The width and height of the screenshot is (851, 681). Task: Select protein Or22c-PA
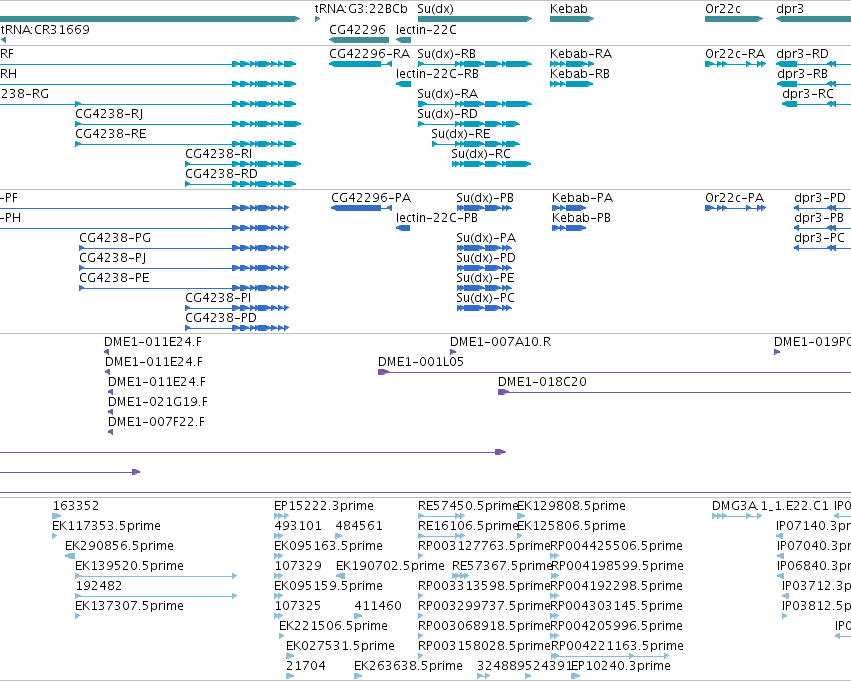point(734,198)
